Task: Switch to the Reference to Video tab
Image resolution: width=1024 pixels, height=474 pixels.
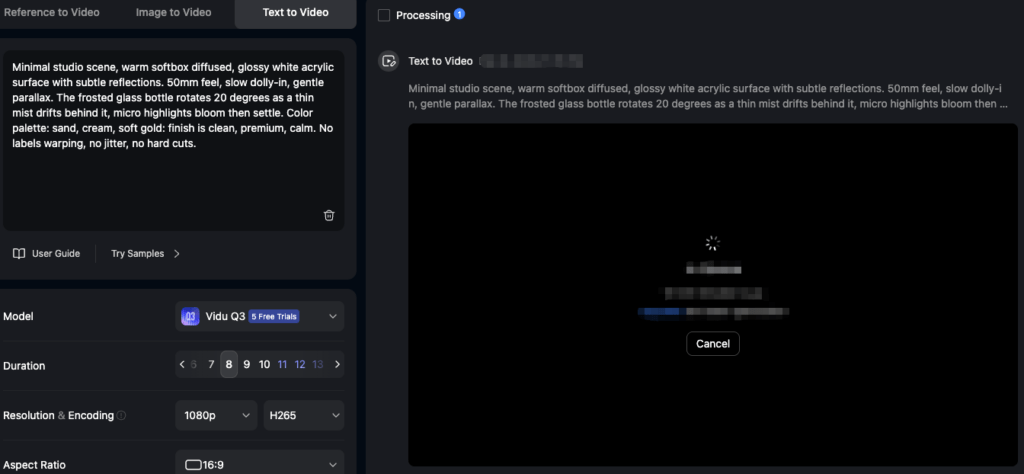Action: click(x=54, y=12)
